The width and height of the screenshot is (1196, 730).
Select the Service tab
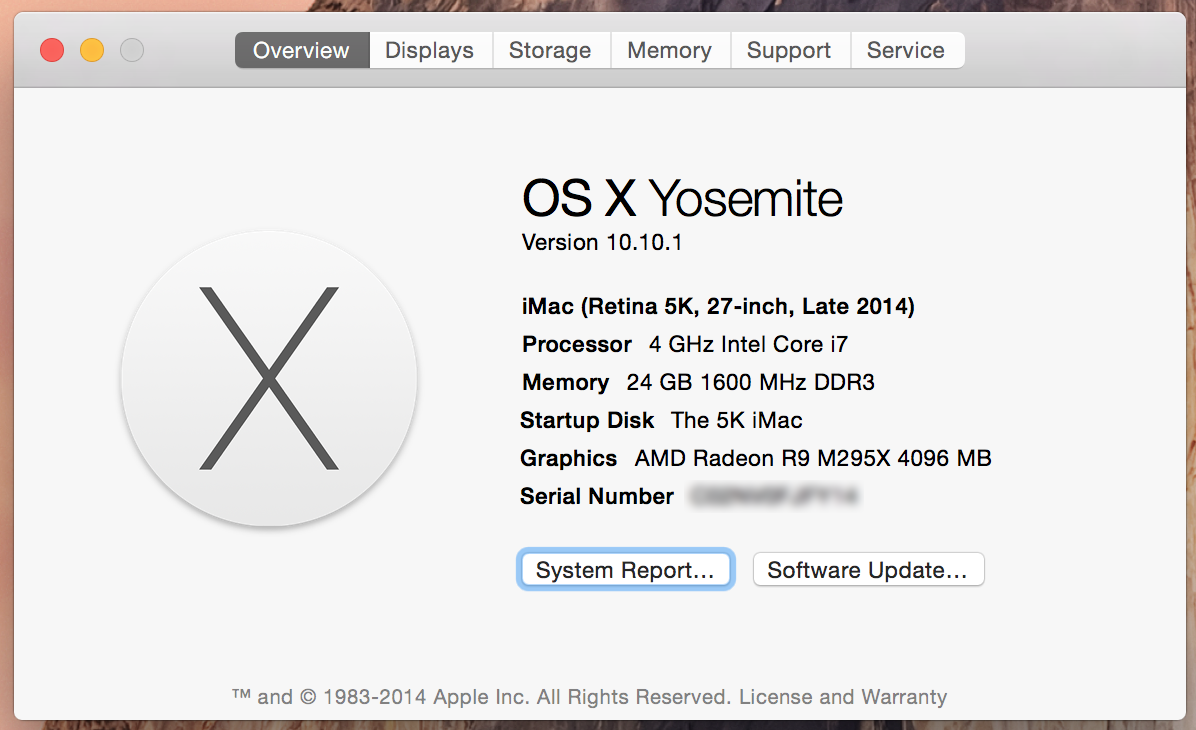click(906, 50)
